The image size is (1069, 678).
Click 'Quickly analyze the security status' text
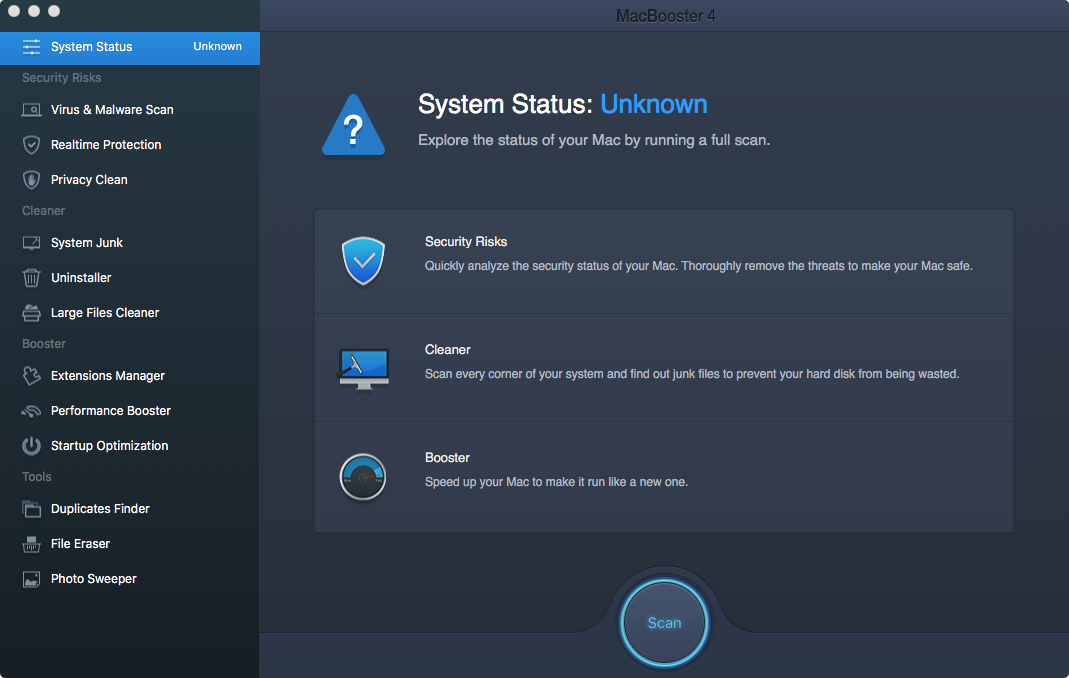point(699,266)
